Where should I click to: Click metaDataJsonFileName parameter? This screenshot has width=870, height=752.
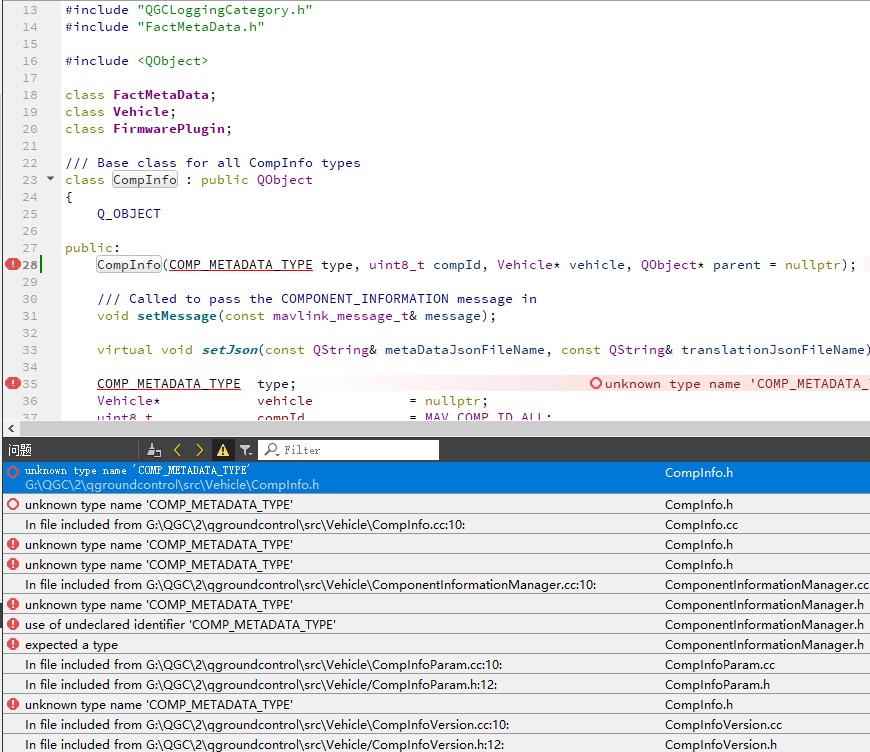(x=465, y=350)
